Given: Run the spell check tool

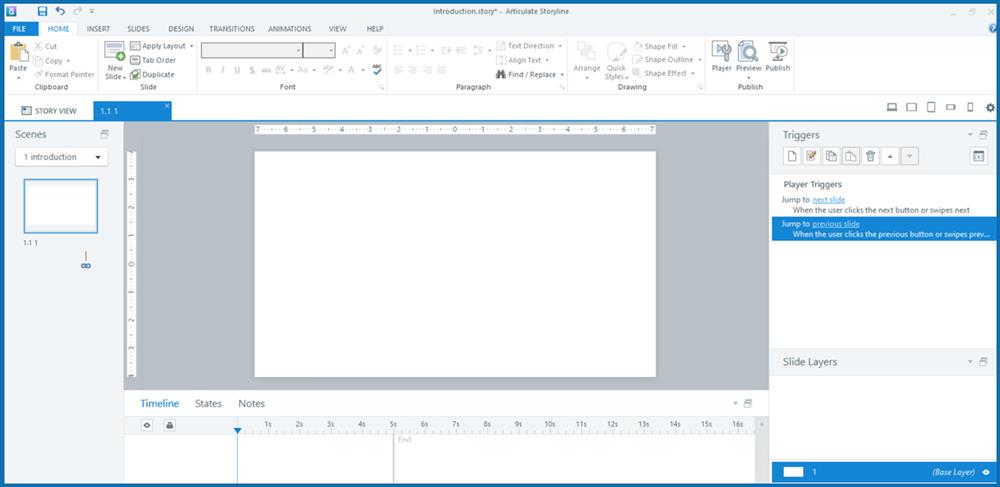Looking at the screenshot, I should pyautogui.click(x=377, y=70).
